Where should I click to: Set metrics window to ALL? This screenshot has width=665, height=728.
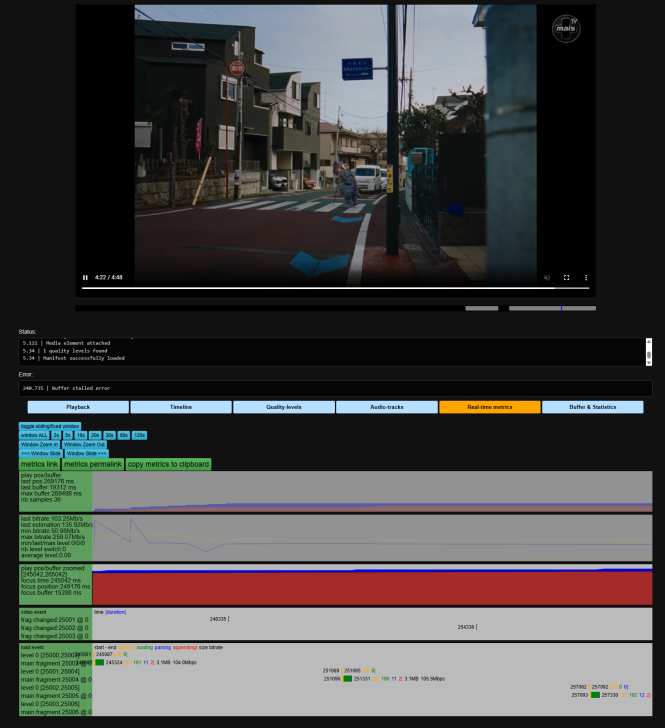34,436
